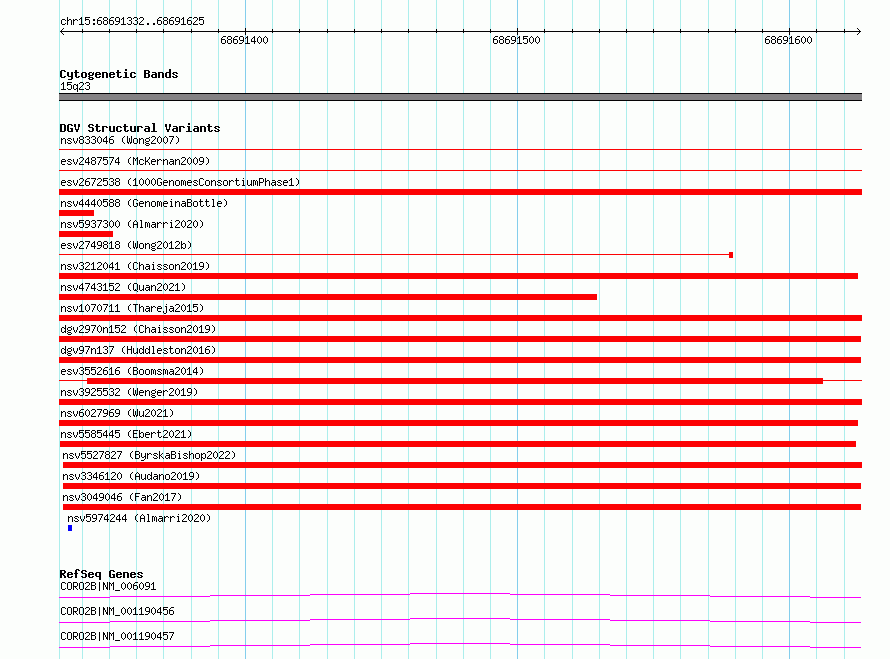The image size is (890, 659).
Task: Click the dgv97n137 (Huddleston2016) label
Action: [x=138, y=350]
